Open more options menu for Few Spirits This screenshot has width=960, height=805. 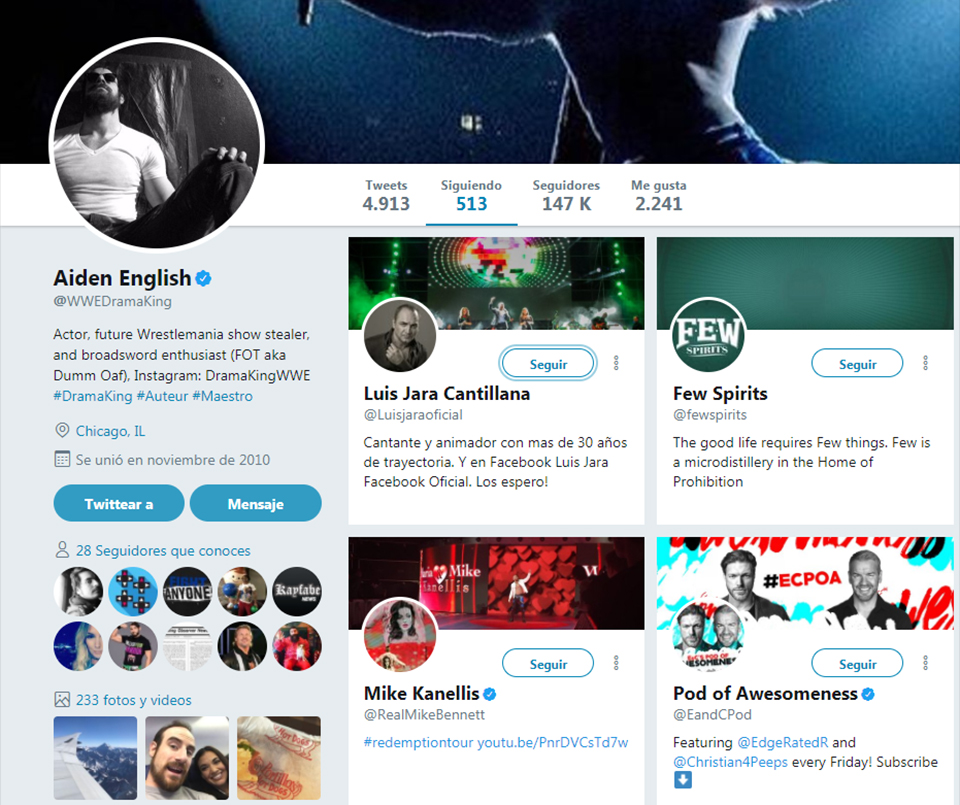pyautogui.click(x=925, y=363)
